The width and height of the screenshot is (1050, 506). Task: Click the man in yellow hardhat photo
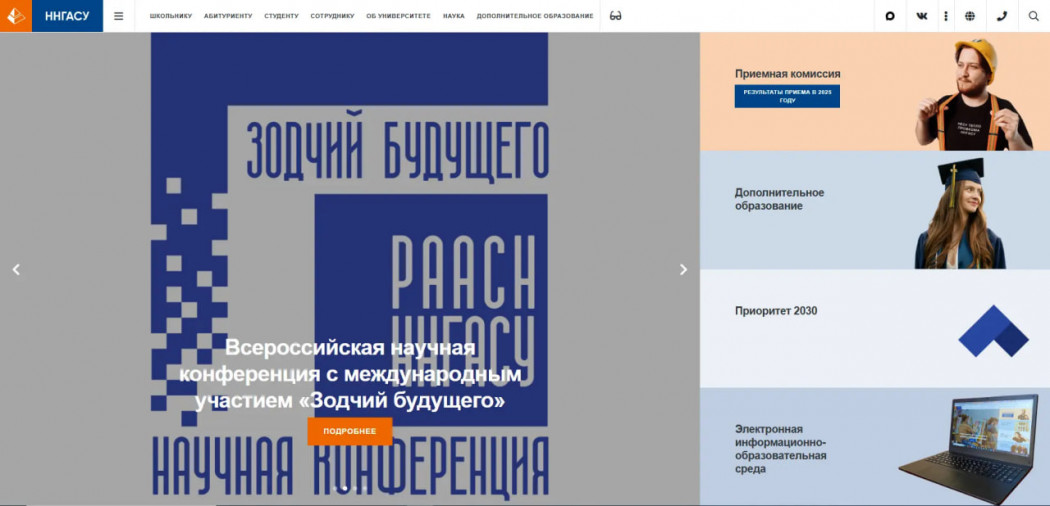coord(976,94)
